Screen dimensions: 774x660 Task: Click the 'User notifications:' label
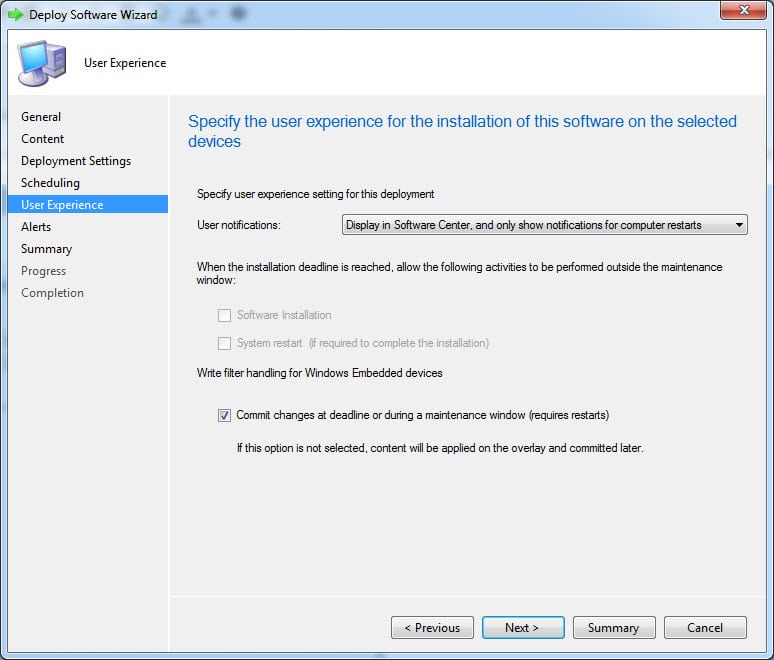pyautogui.click(x=239, y=225)
